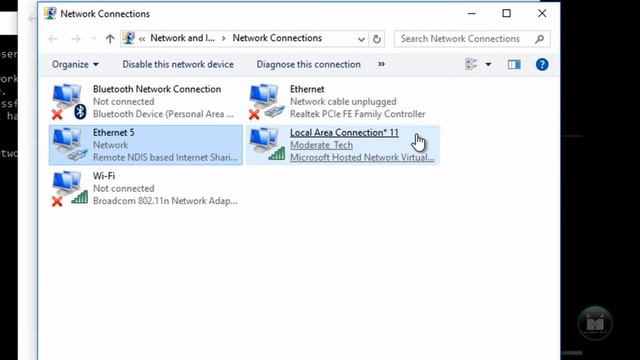This screenshot has width=640, height=360.
Task: Click the Wi-Fi name label
Action: [x=104, y=176]
